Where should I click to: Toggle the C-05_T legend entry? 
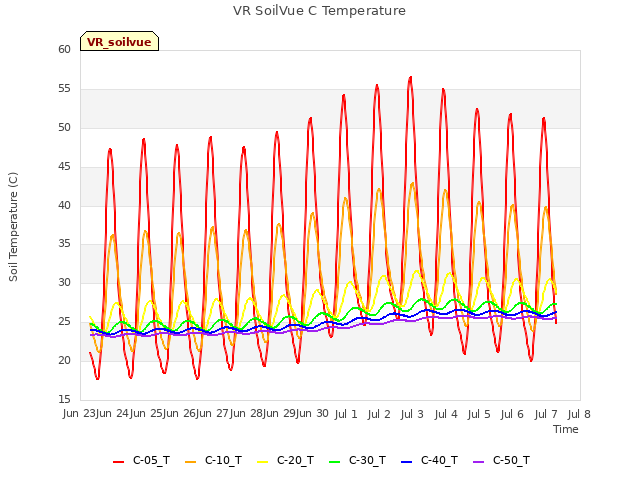click(x=142, y=460)
